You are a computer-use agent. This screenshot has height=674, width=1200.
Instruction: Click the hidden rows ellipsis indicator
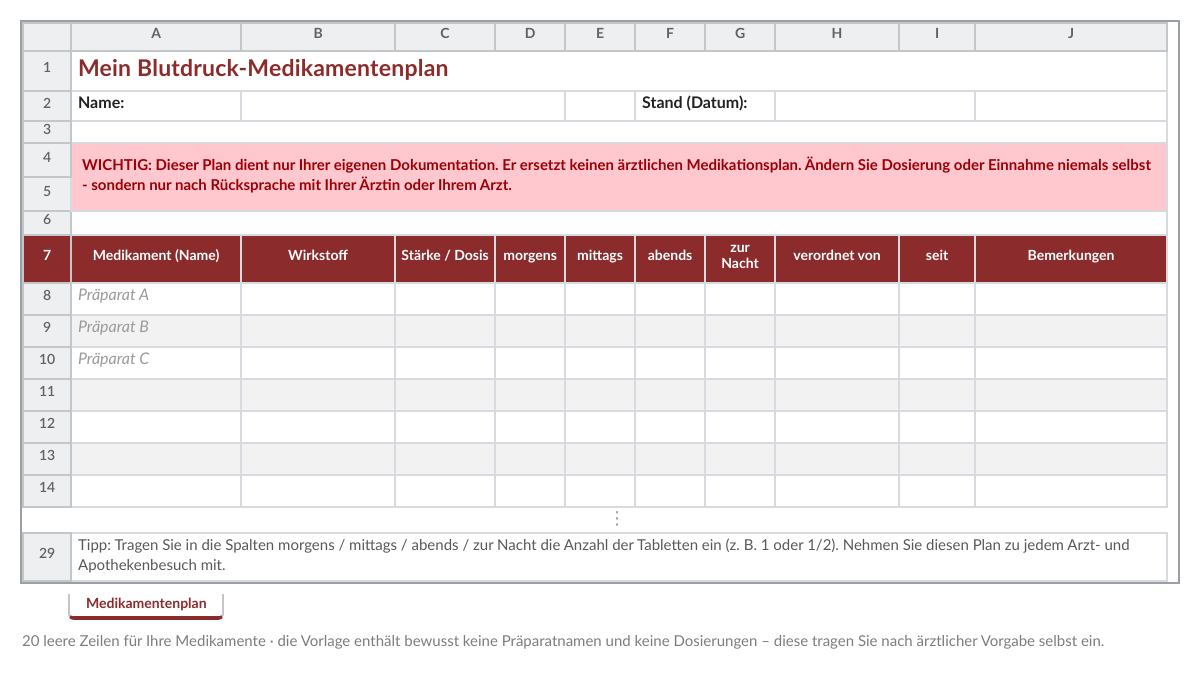617,519
